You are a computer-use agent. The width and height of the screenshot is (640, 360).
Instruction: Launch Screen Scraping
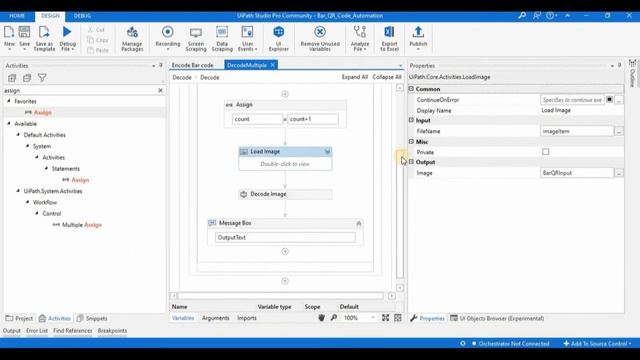click(196, 38)
